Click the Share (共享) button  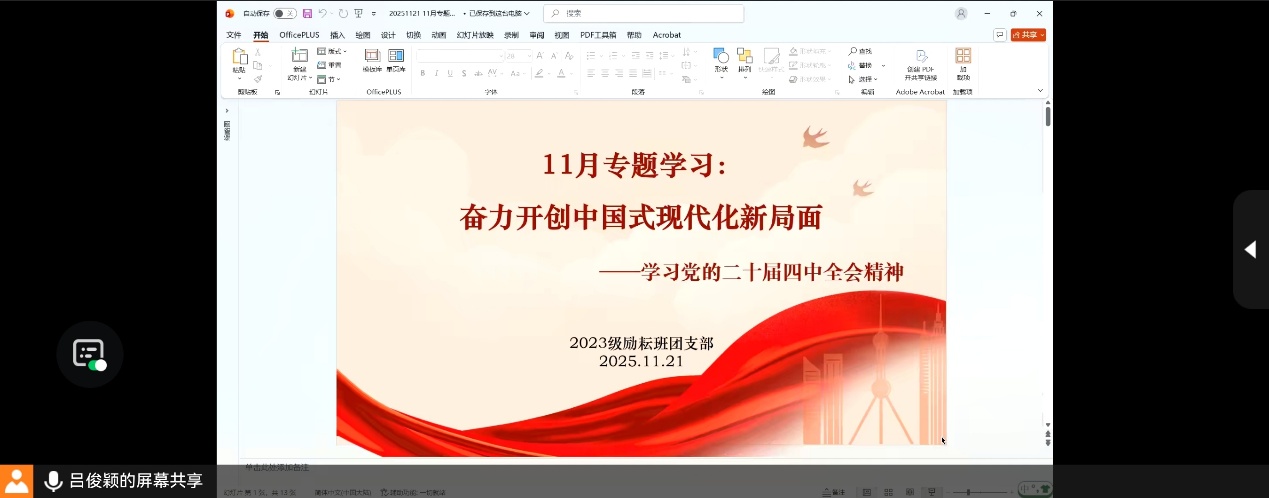[1028, 35]
